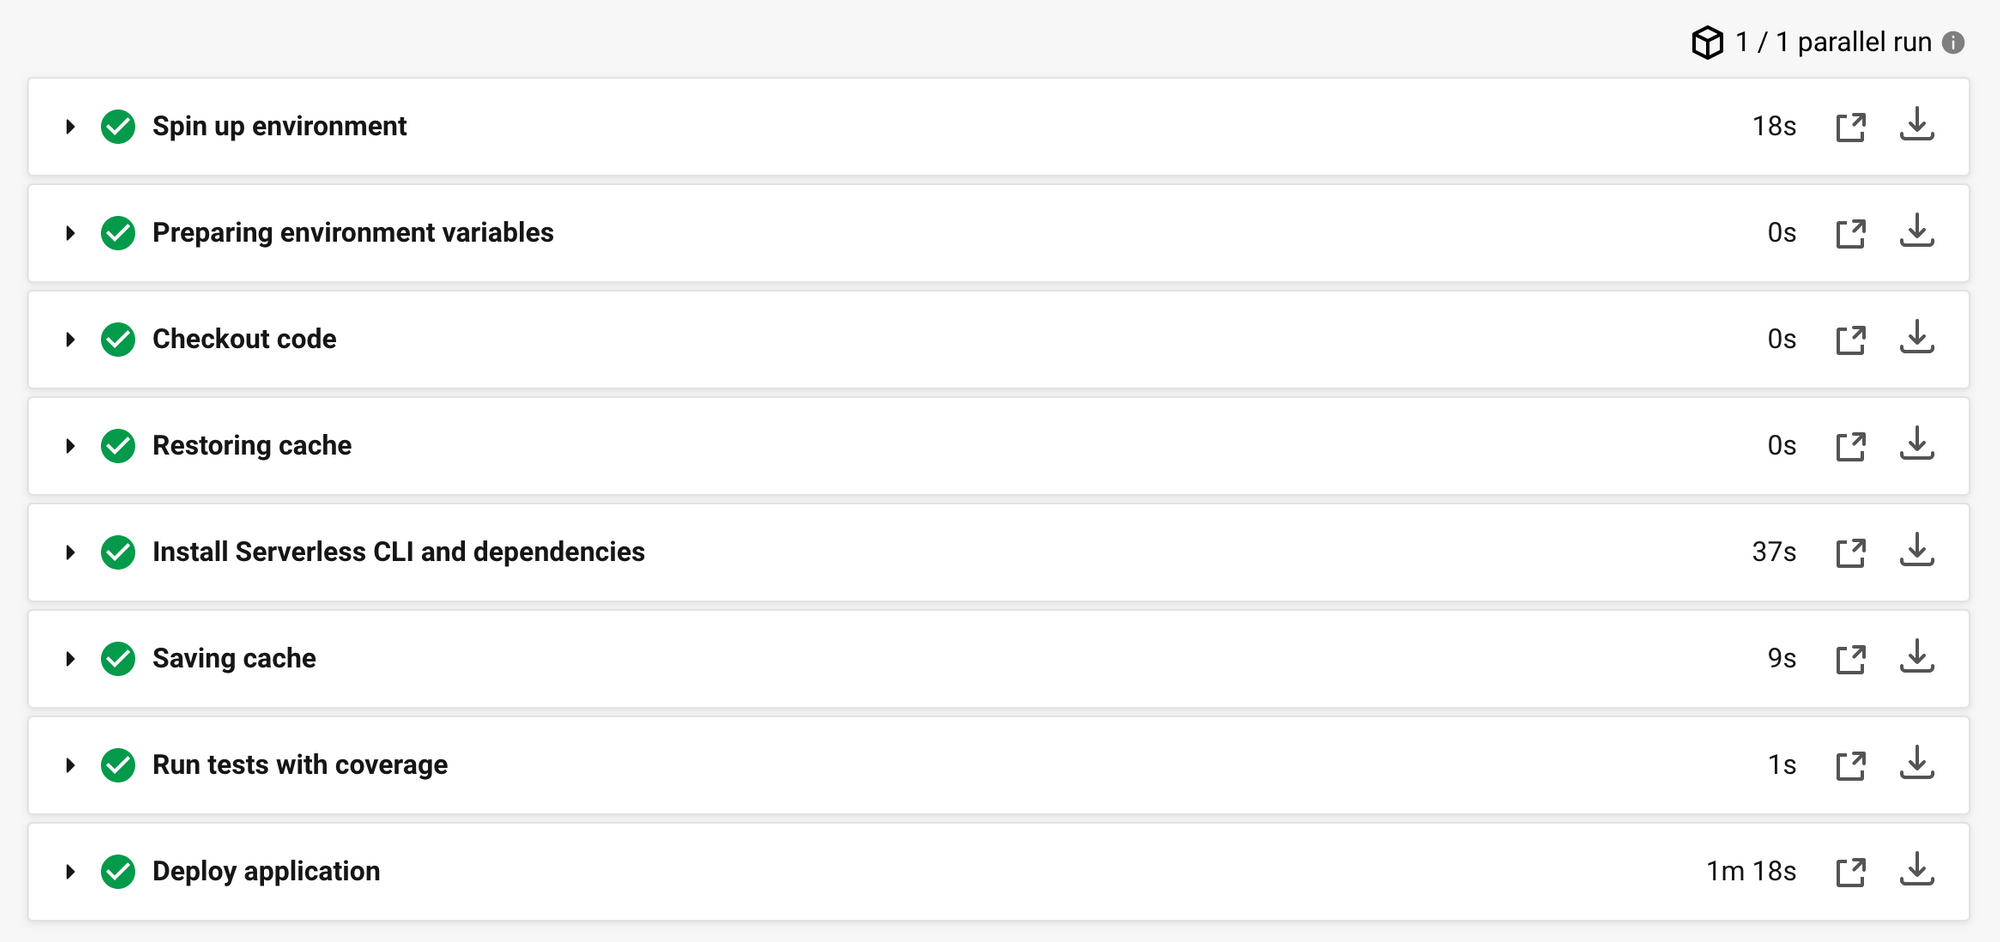Expand the Install Serverless CLI step

pyautogui.click(x=70, y=553)
